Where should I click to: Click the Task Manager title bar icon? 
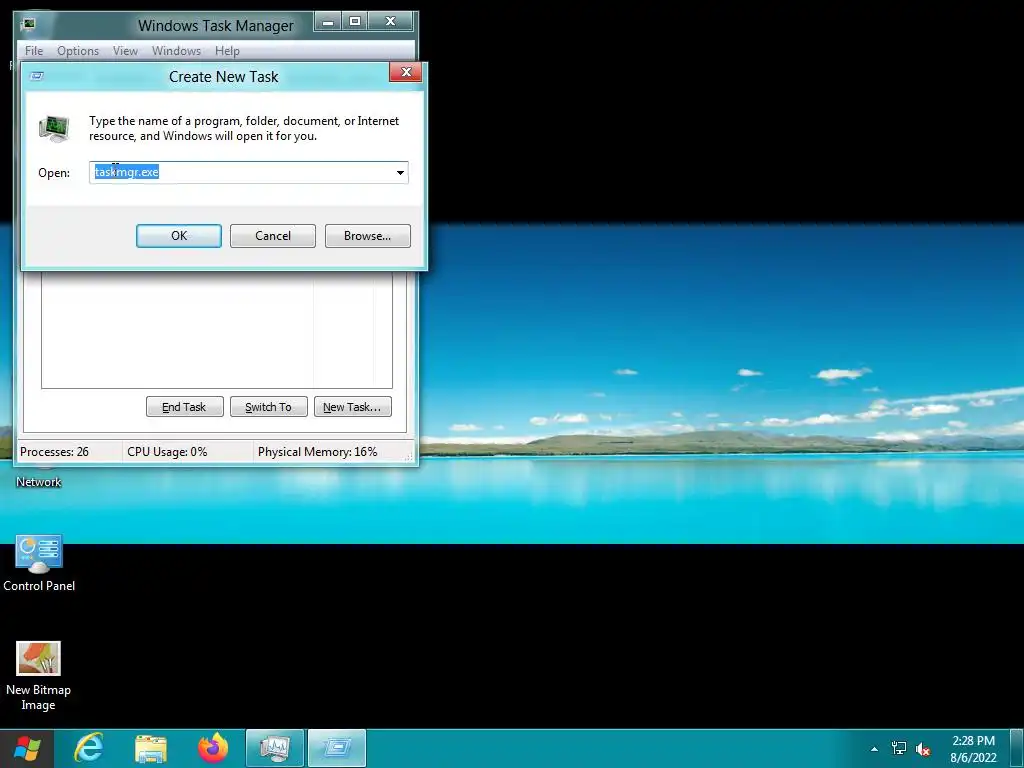pyautogui.click(x=28, y=24)
